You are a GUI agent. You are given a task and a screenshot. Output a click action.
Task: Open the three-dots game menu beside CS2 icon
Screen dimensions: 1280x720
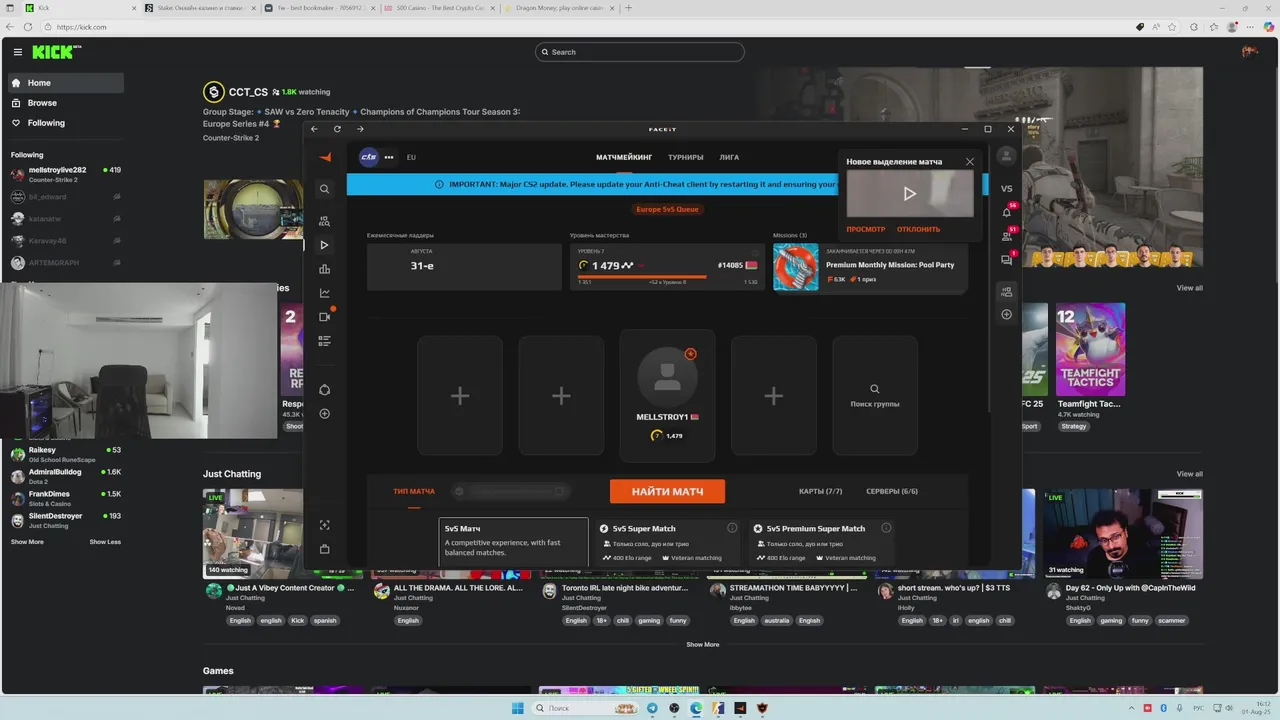pos(389,157)
